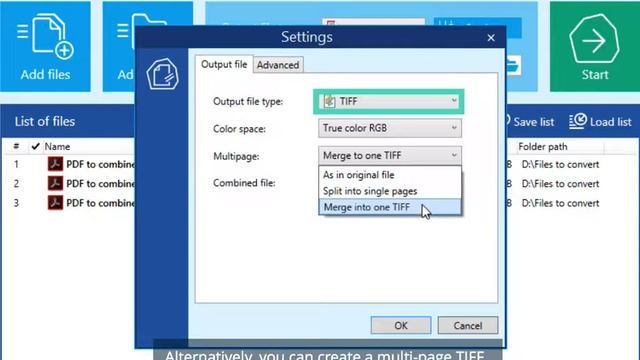Click folder path of second file row
Screen dimensions: 640x360
[560, 184]
